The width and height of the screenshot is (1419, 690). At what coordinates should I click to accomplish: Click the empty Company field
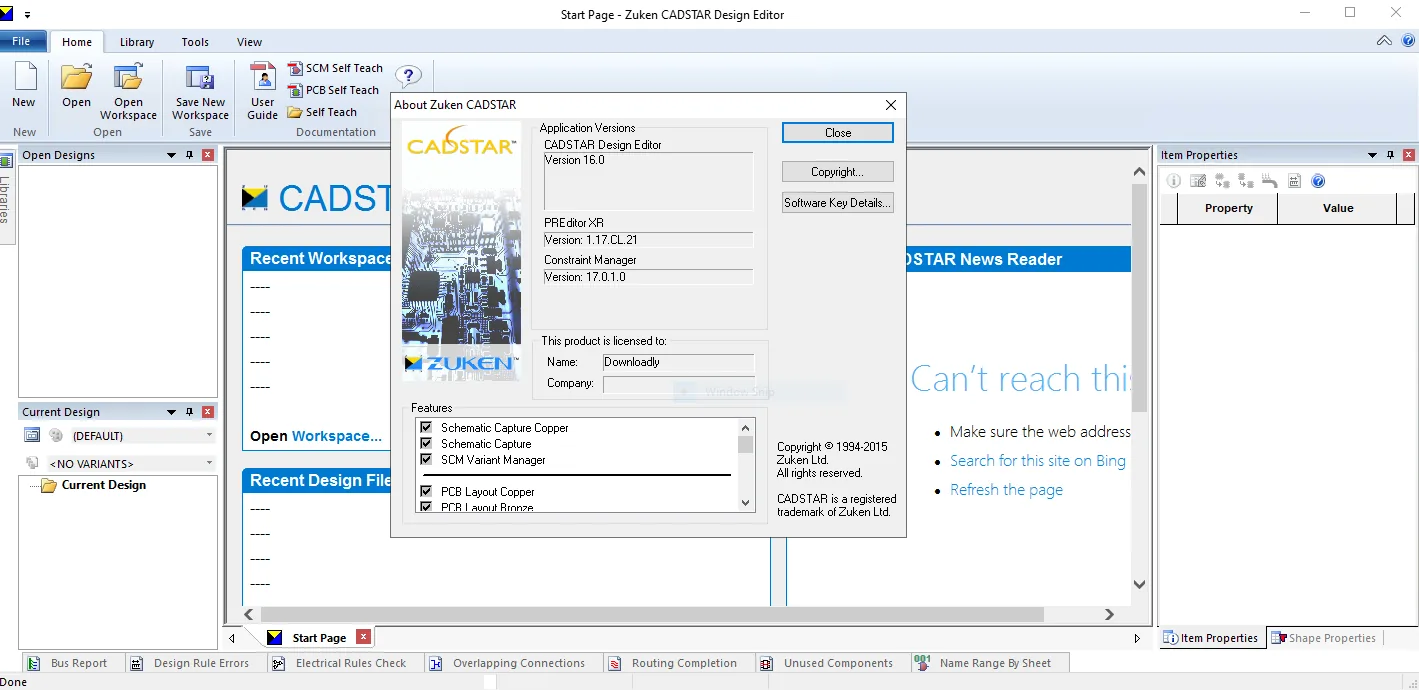pos(678,384)
